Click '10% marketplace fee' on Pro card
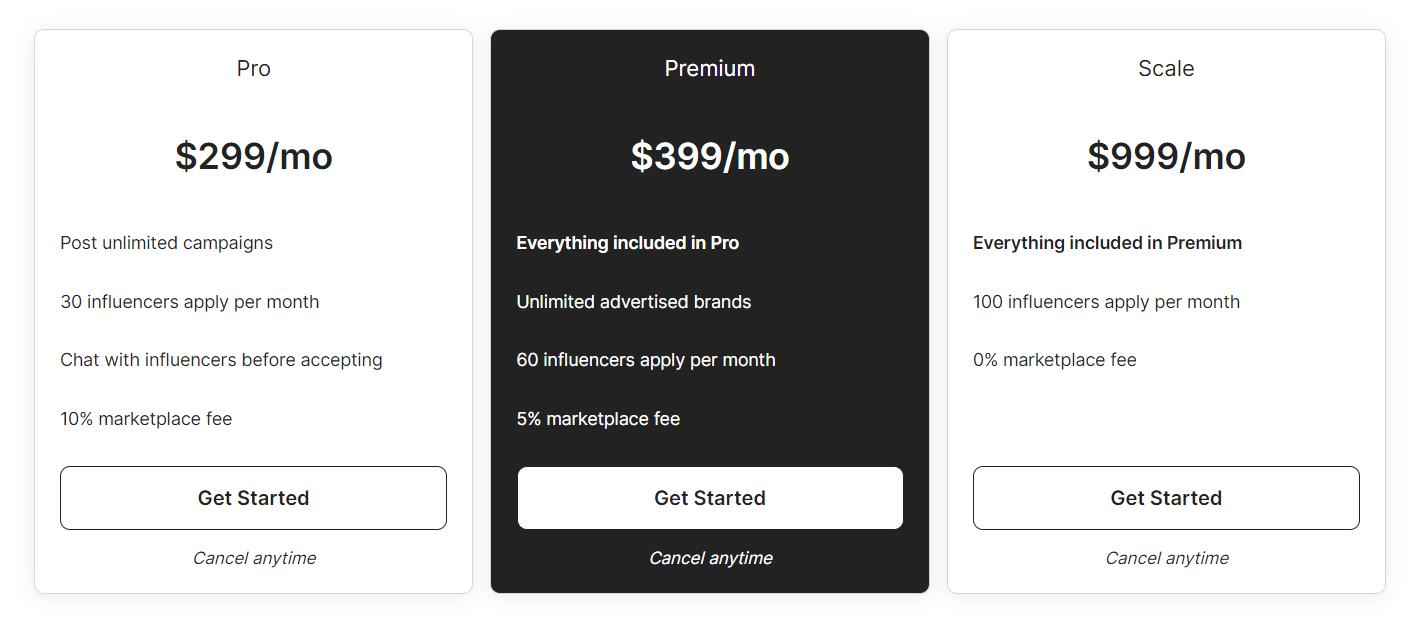The image size is (1415, 618). click(145, 418)
